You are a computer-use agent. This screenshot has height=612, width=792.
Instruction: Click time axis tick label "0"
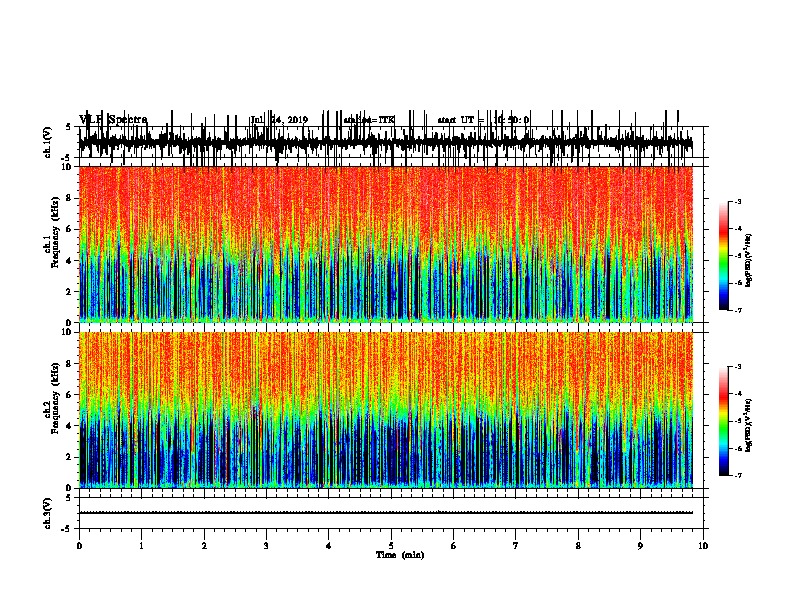coord(79,546)
